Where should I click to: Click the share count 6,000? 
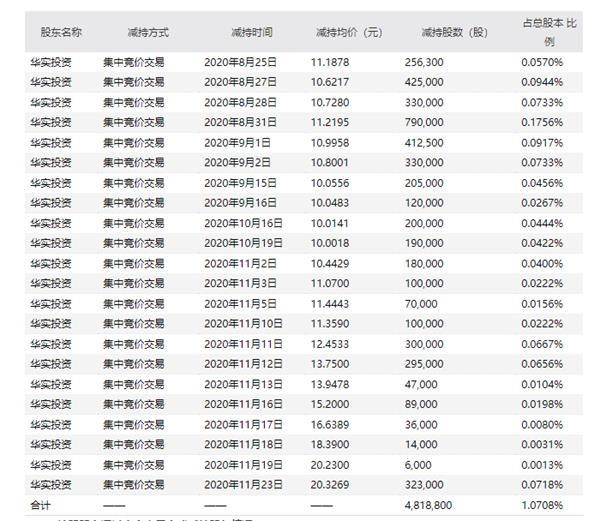click(418, 465)
